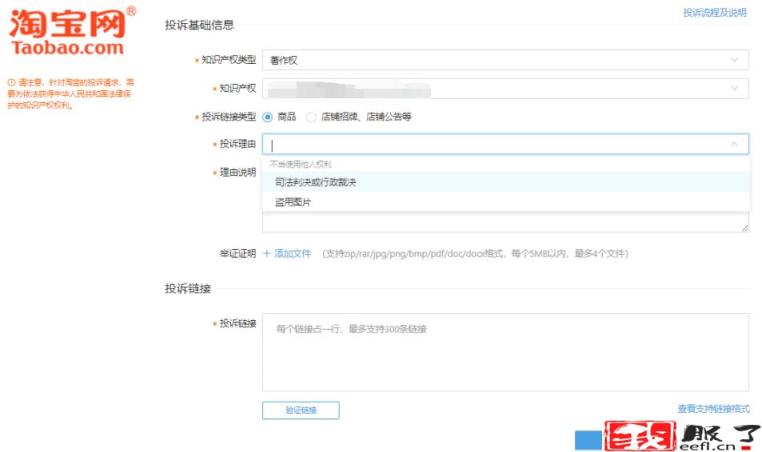The height and width of the screenshot is (452, 762).
Task: Collapse the 投诉理由 dropdown via its arrow
Action: (735, 145)
